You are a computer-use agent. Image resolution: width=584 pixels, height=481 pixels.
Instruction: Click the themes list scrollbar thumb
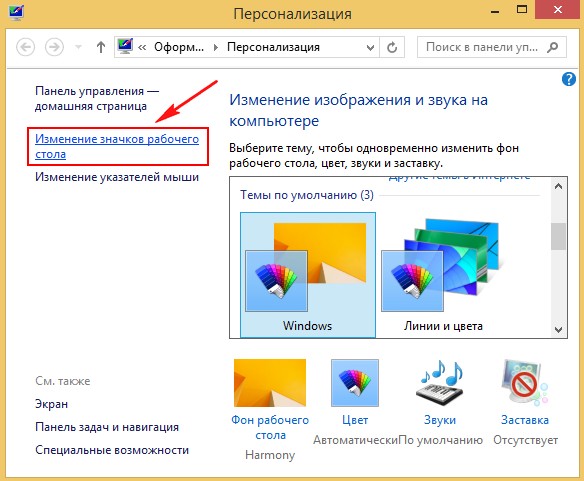click(x=558, y=237)
